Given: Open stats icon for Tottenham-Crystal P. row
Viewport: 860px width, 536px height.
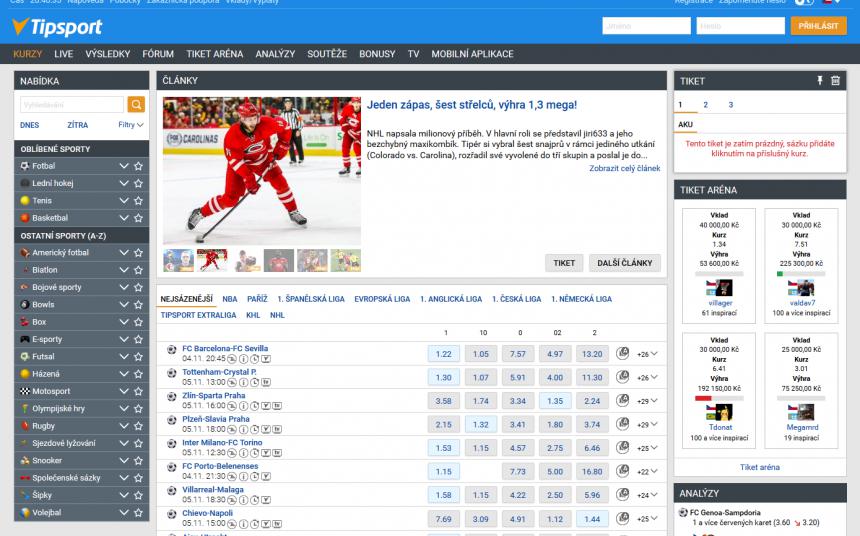Looking at the screenshot, I should pyautogui.click(x=622, y=377).
